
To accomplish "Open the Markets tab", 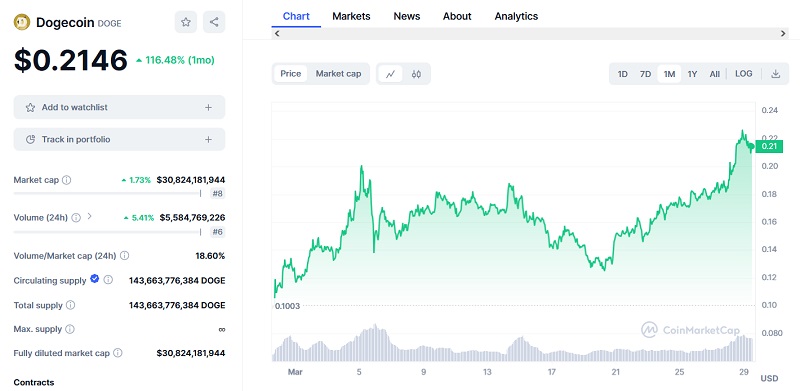I will point(351,16).
